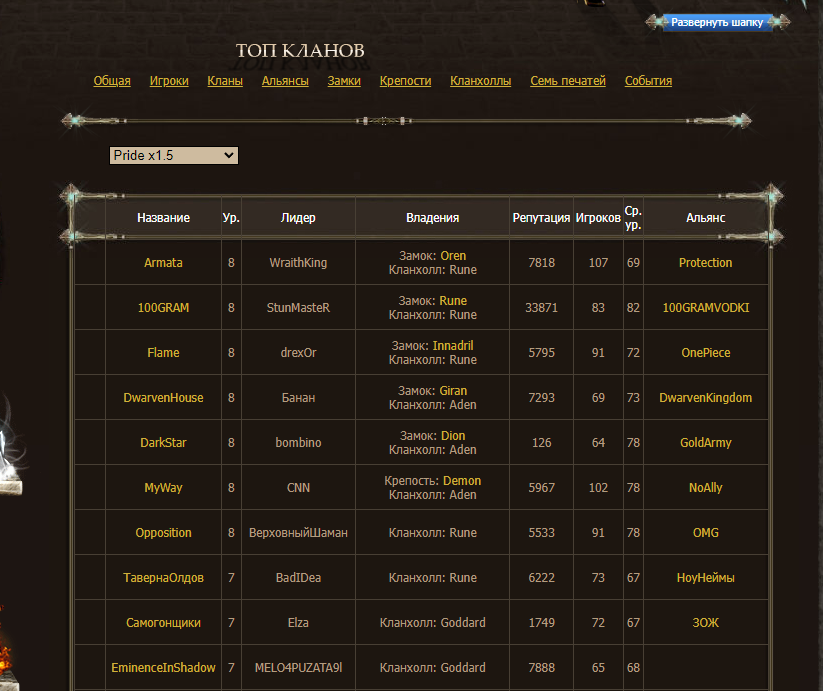Select the EminenceInShadow clan link
Image resolution: width=823 pixels, height=691 pixels.
[x=163, y=668]
